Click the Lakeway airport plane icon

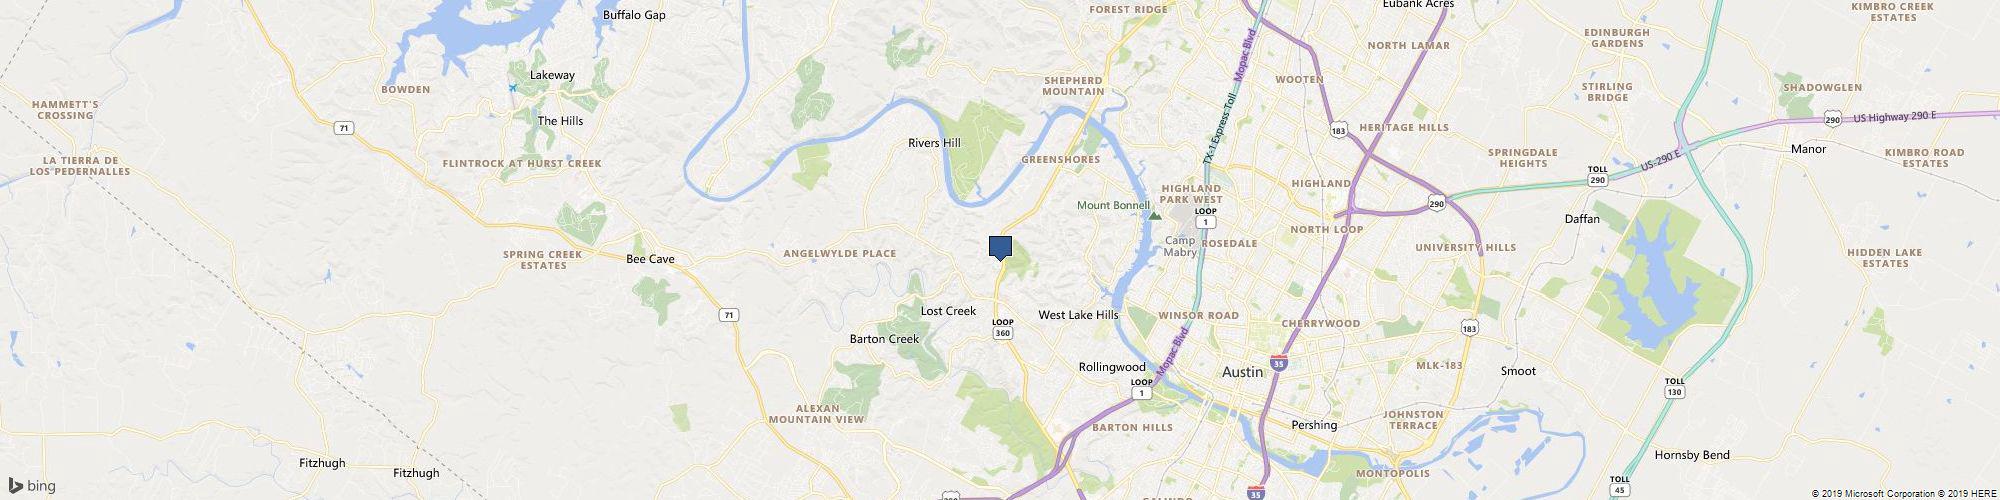tap(513, 88)
